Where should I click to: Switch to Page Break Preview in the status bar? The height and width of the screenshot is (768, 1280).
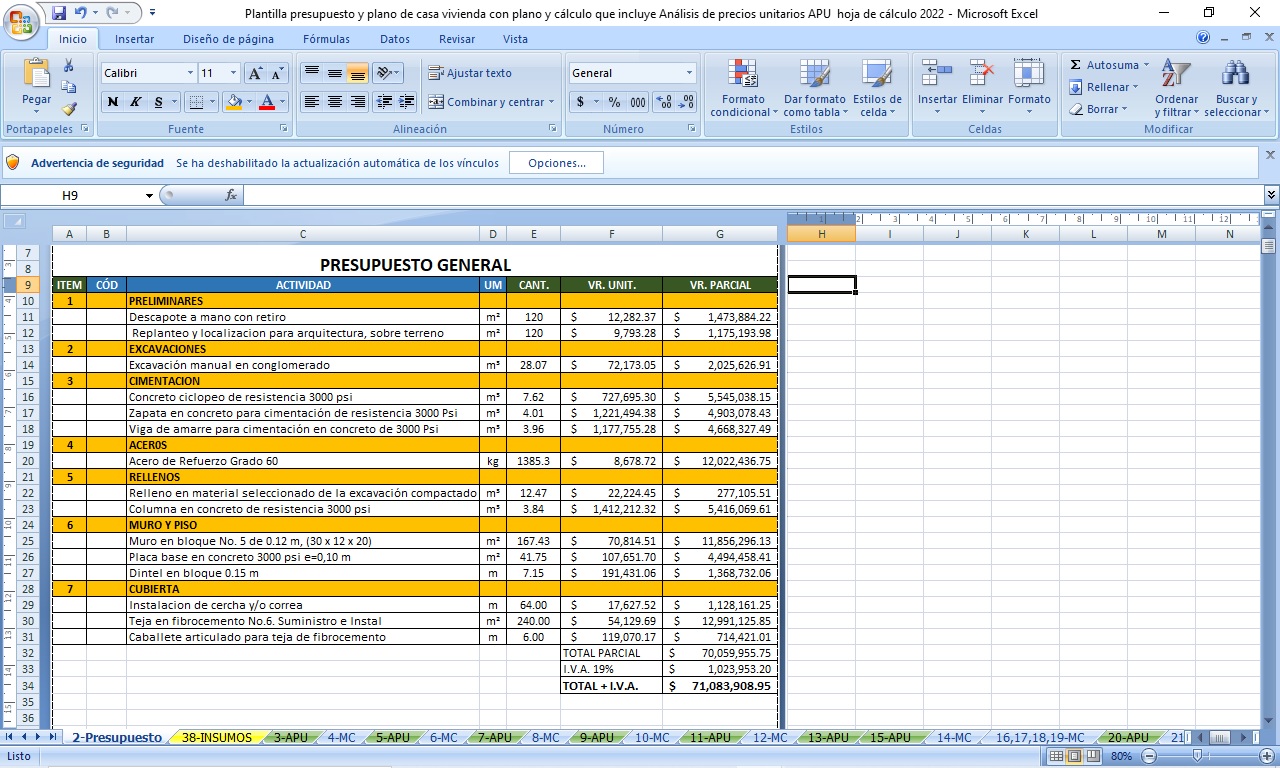[x=1092, y=756]
